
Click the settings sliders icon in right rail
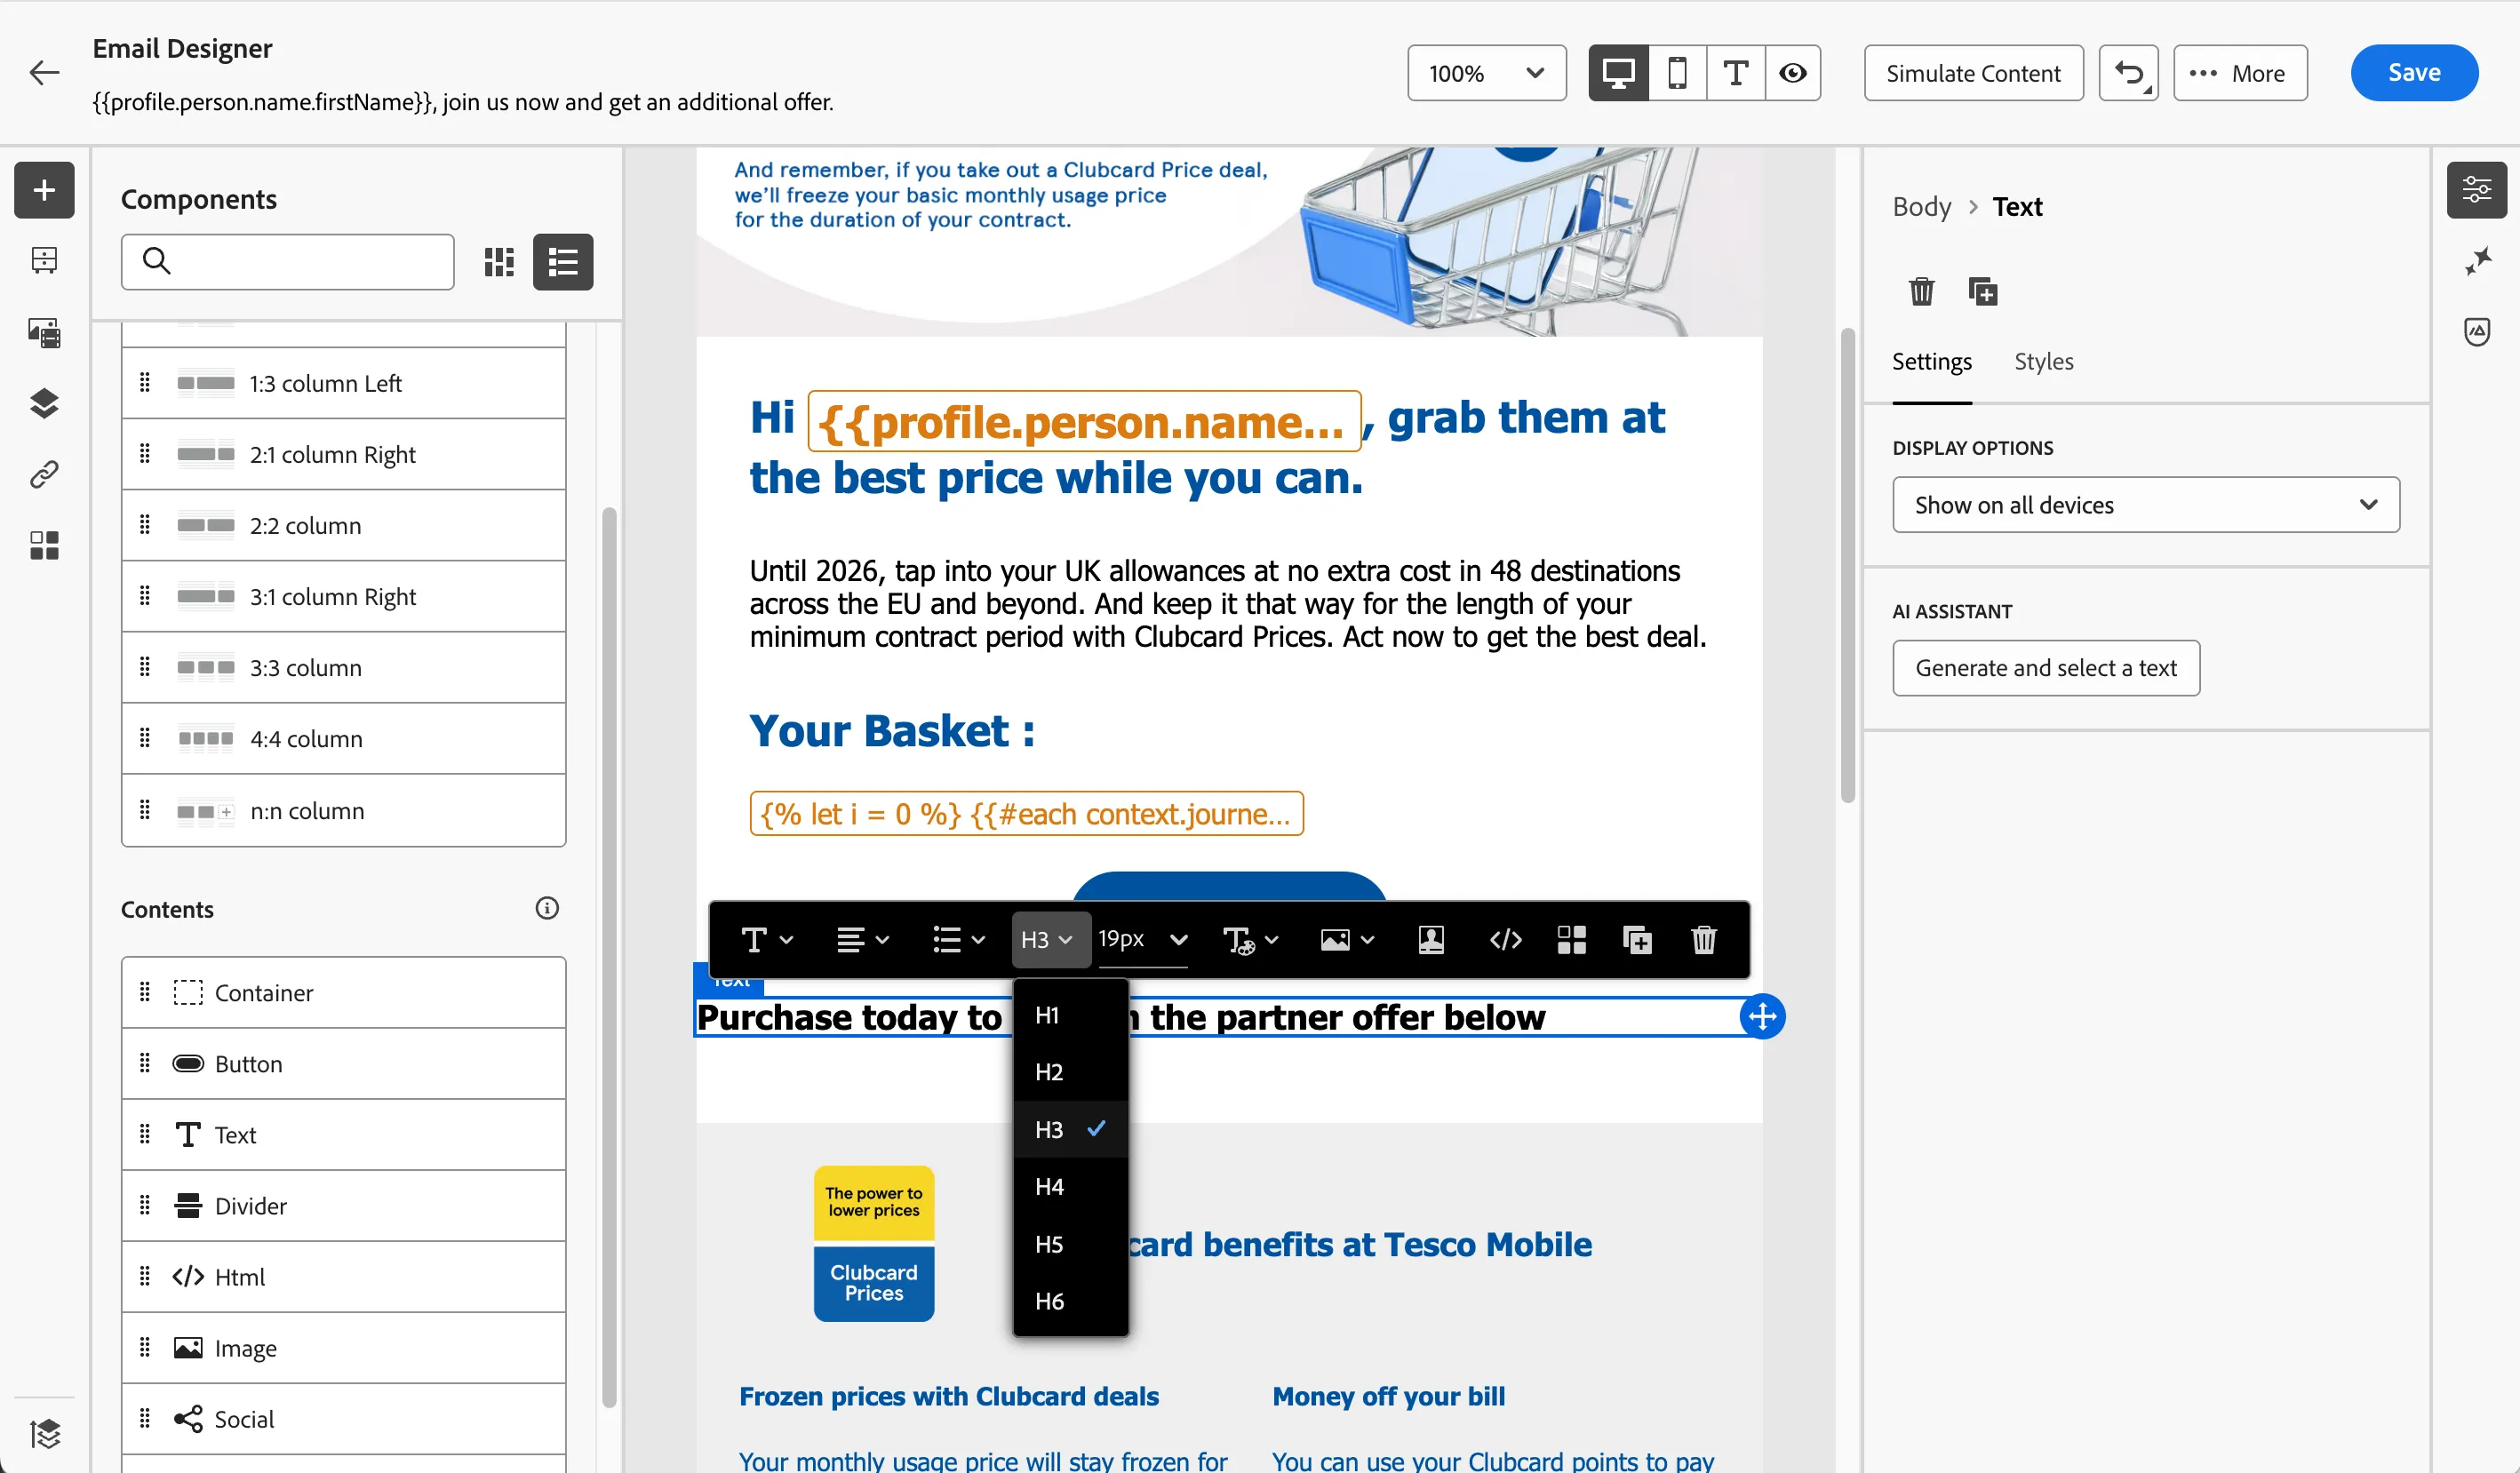point(2477,190)
